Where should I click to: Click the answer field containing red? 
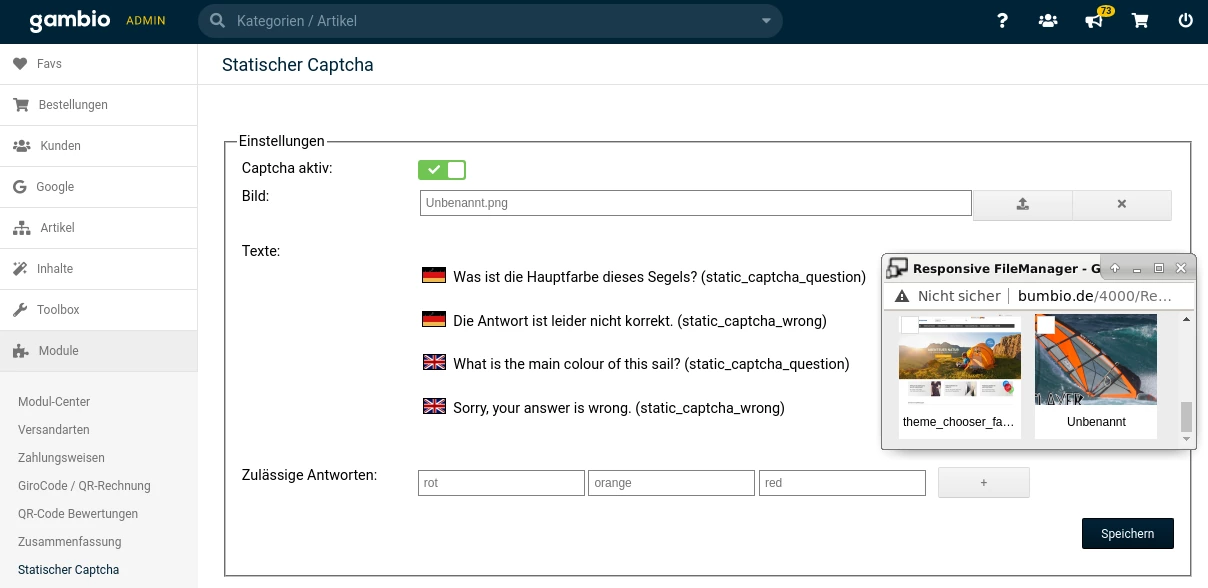pos(842,483)
